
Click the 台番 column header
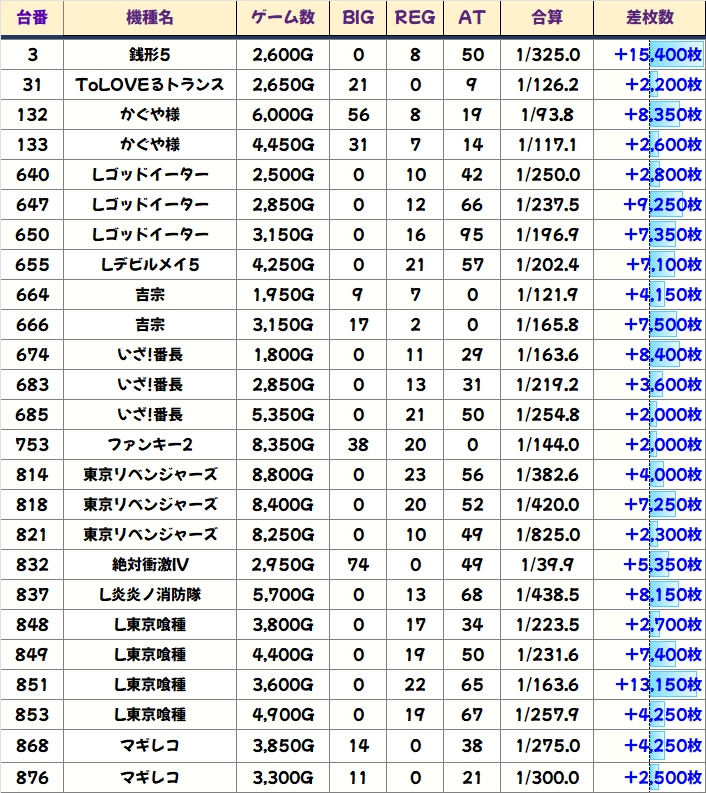pos(32,18)
